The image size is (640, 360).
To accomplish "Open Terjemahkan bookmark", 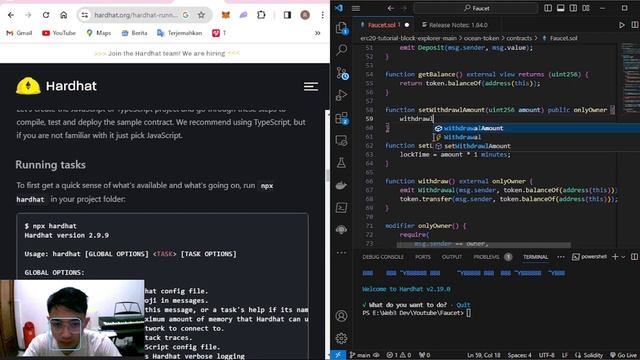I will (x=180, y=33).
